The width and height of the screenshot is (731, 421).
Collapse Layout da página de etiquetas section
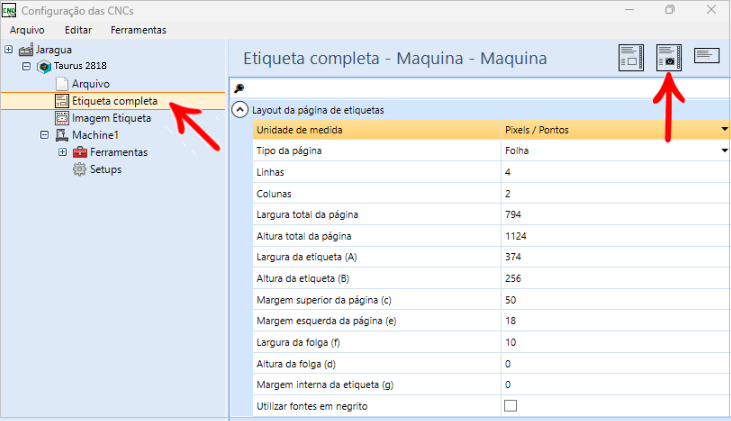240,110
